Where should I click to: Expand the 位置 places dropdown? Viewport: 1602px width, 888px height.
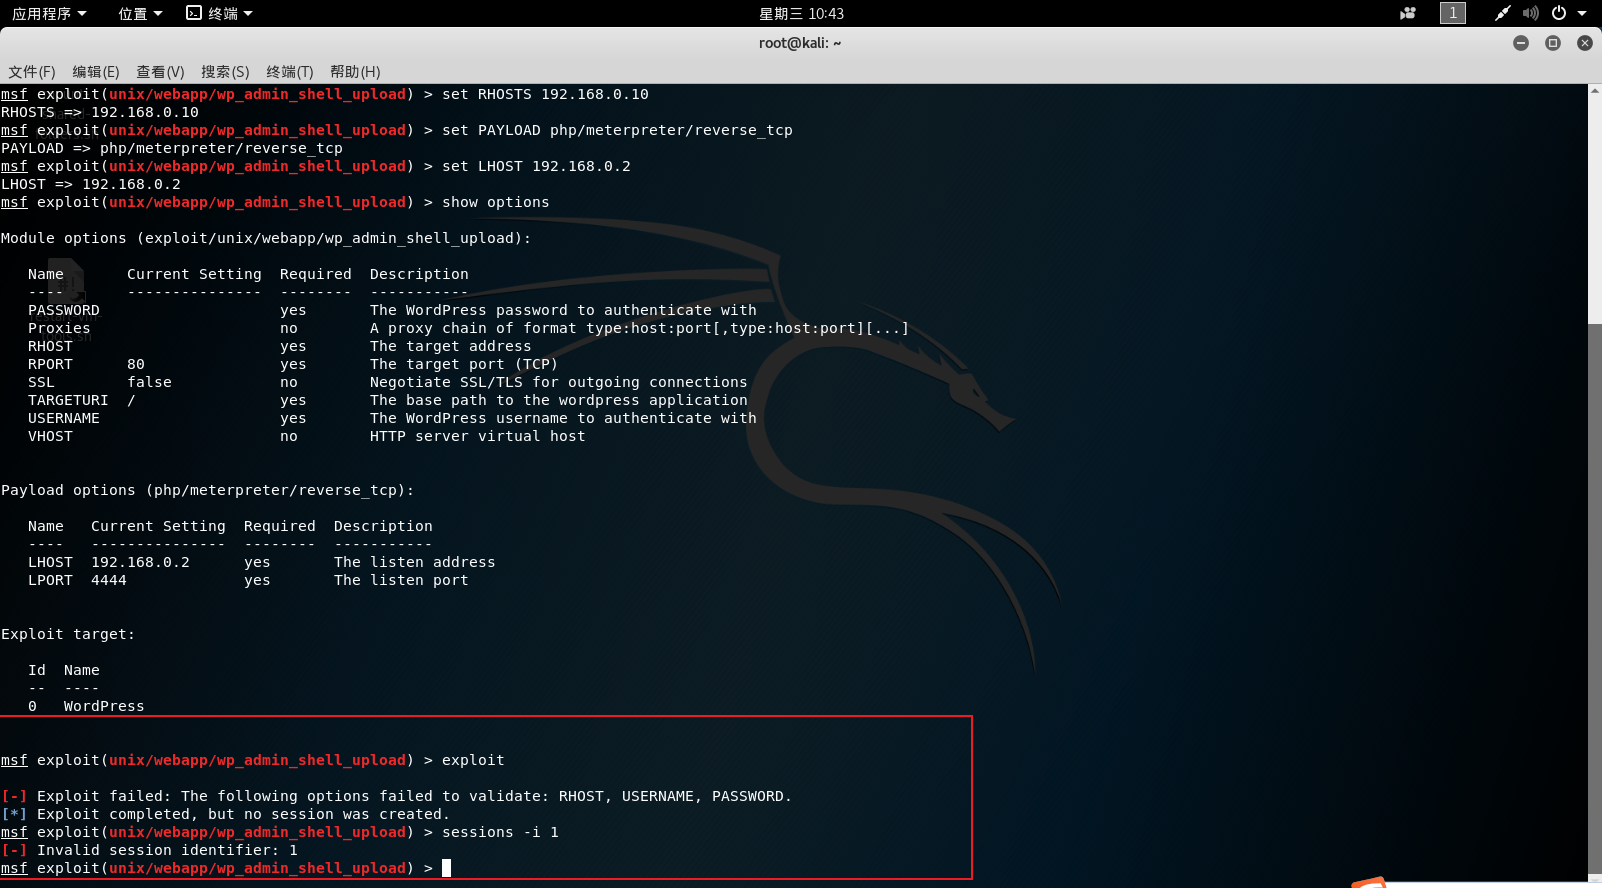(140, 13)
